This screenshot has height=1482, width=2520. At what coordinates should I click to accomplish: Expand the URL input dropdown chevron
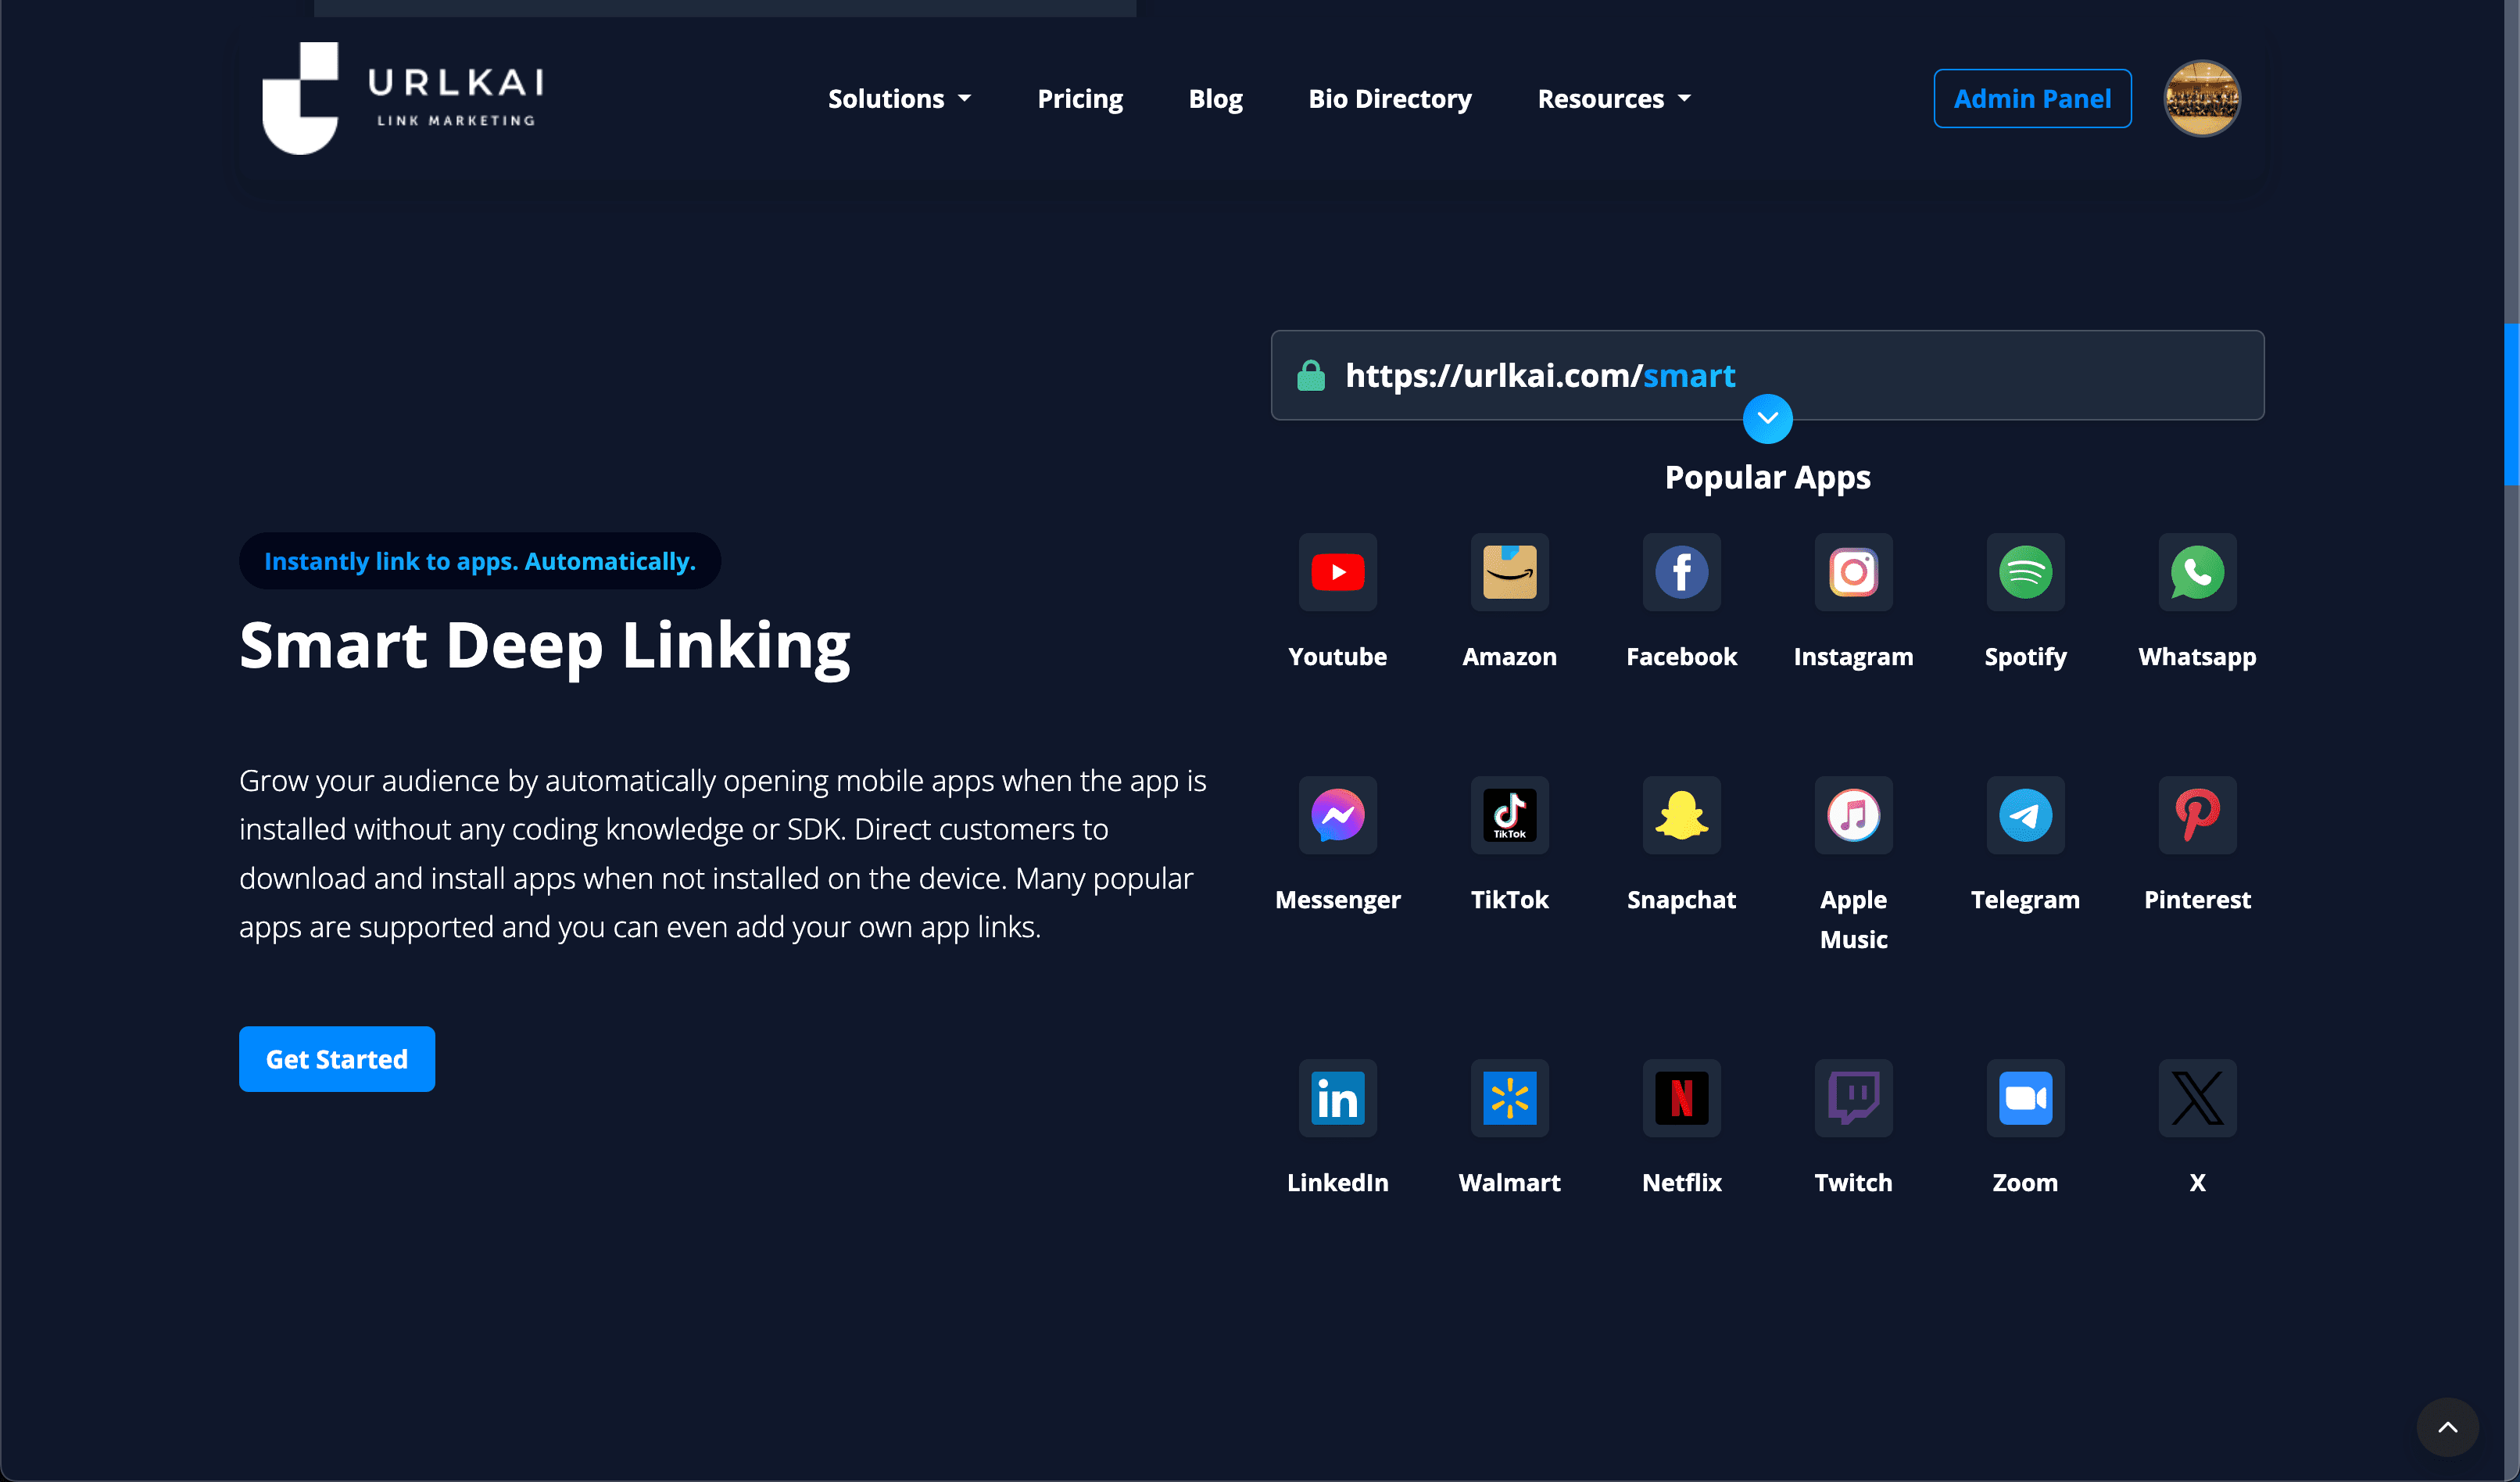[1767, 418]
